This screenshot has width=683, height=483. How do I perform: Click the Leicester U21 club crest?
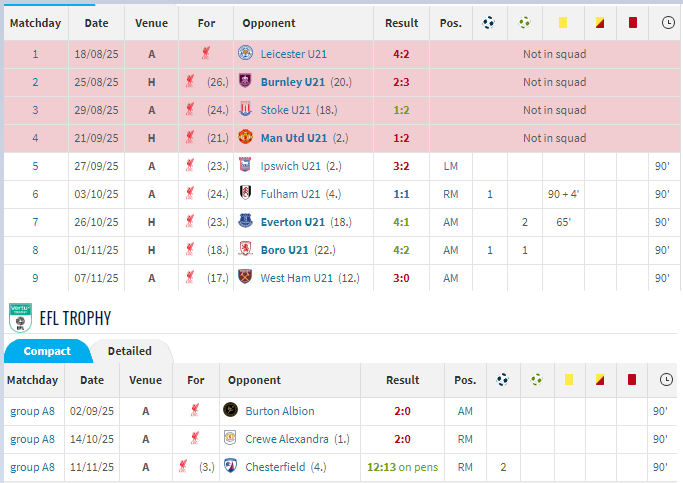click(246, 54)
